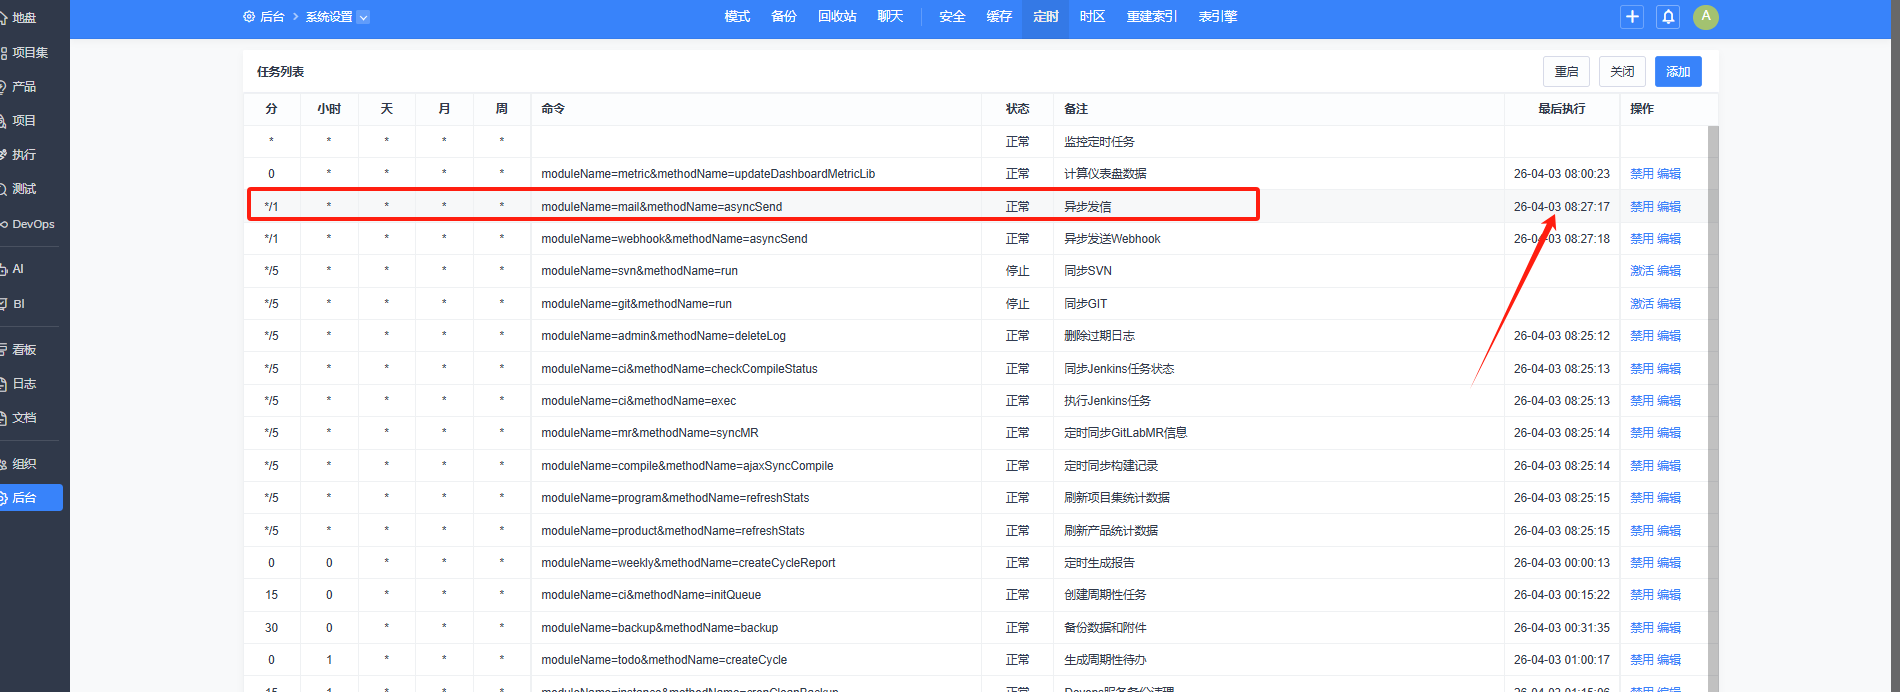Switch to the 模式 tab
Image resolution: width=1900 pixels, height=692 pixels.
coord(737,17)
